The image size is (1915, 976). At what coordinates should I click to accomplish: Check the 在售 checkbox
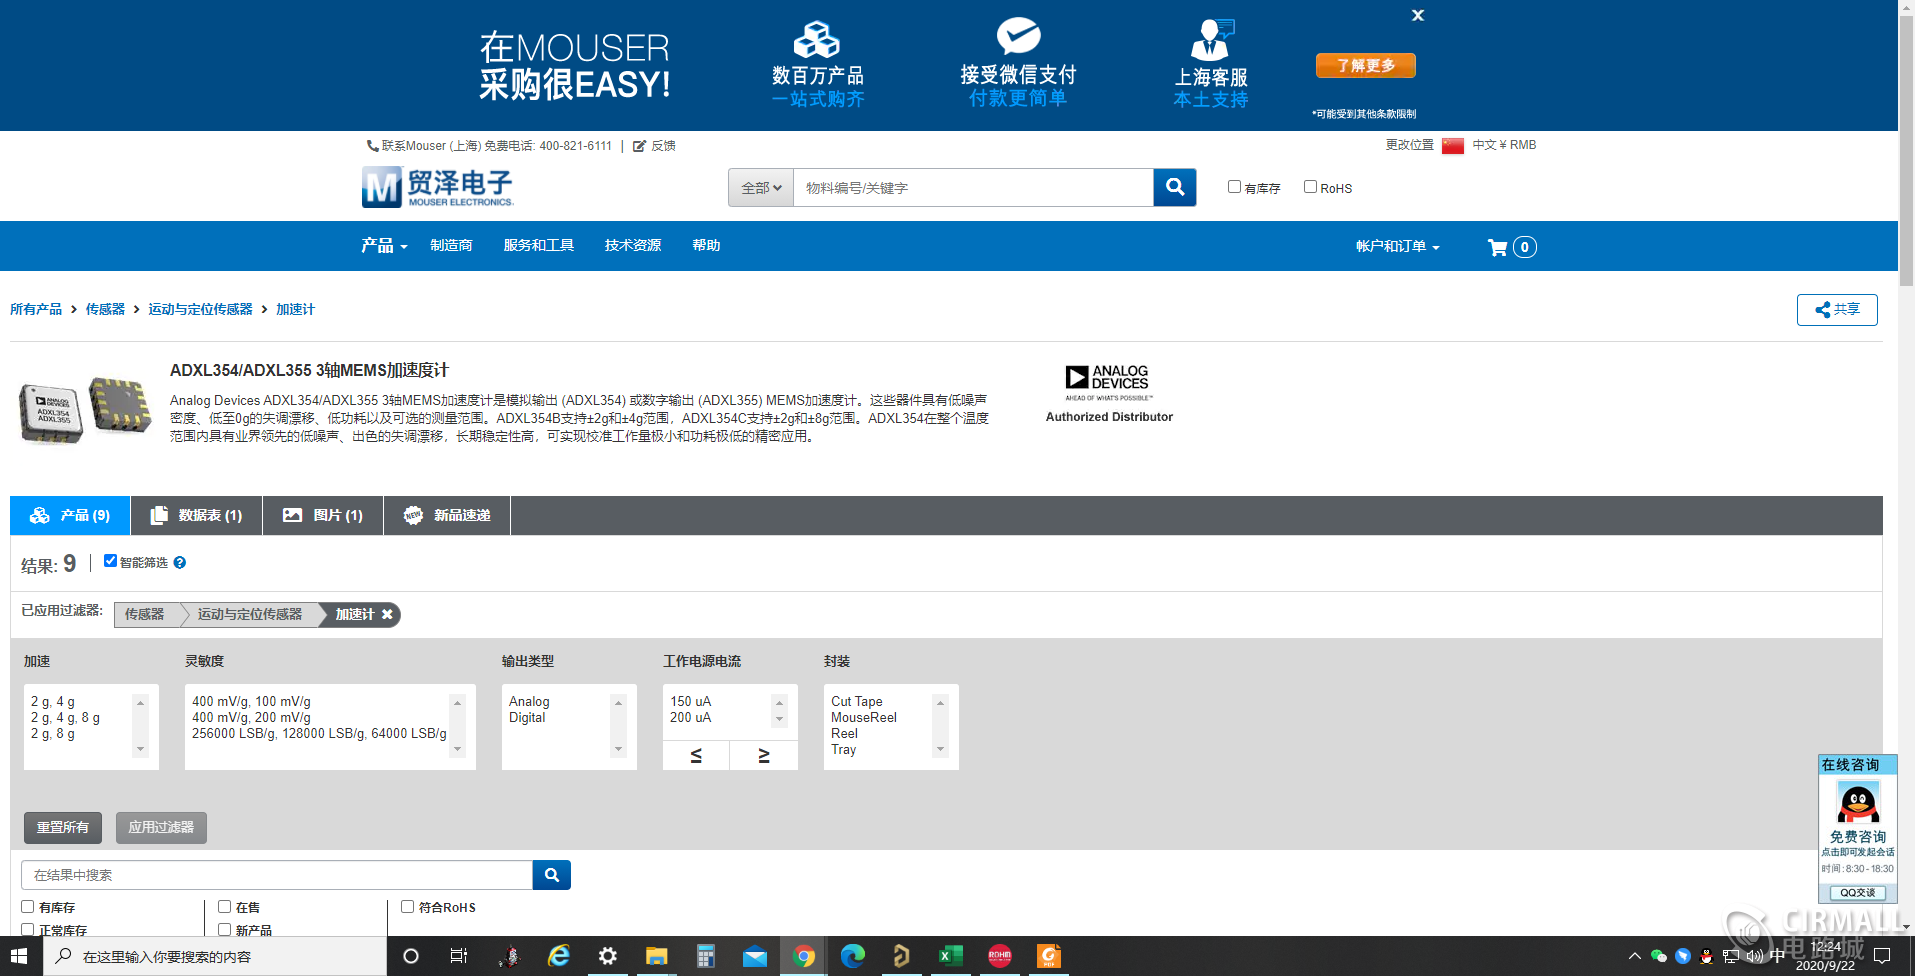tap(225, 907)
